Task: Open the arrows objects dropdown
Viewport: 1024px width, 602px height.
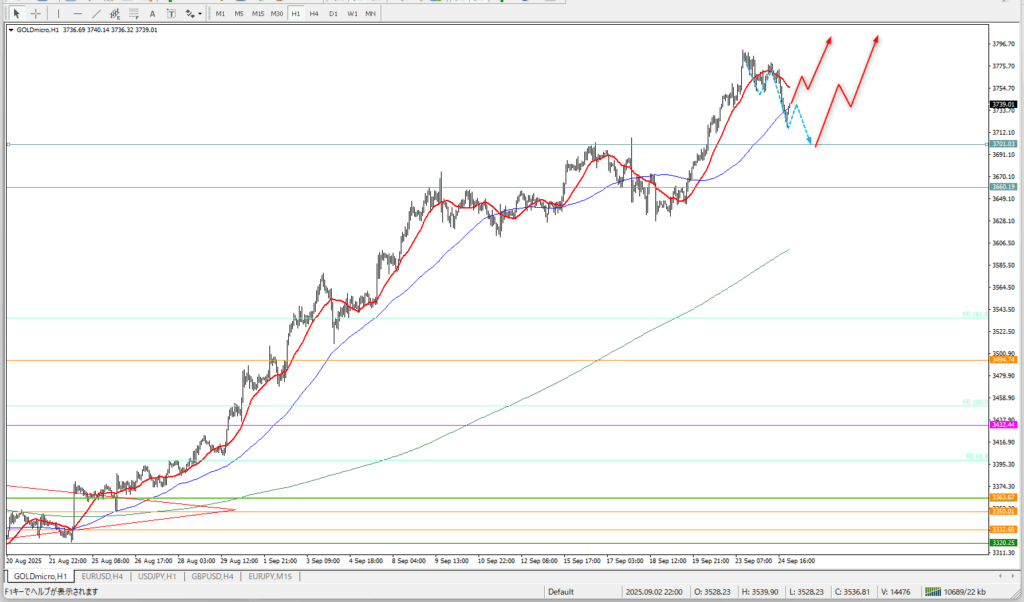Action: (193, 13)
